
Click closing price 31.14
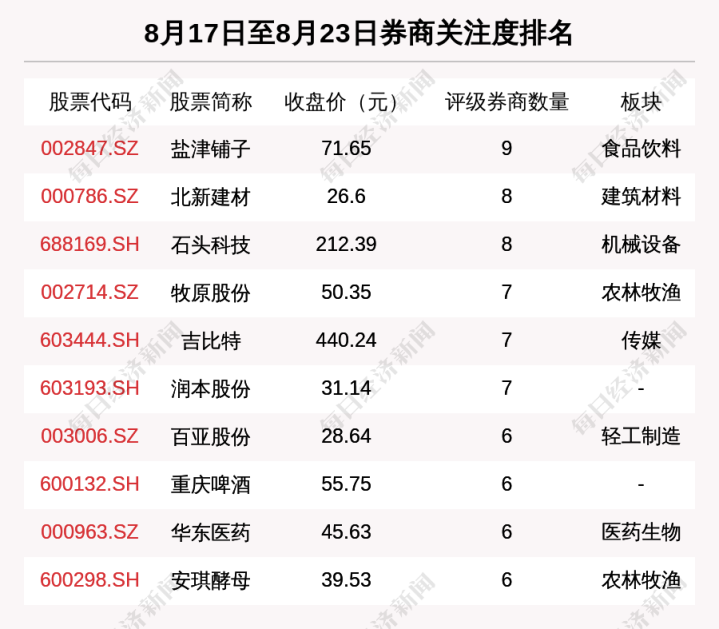346,388
